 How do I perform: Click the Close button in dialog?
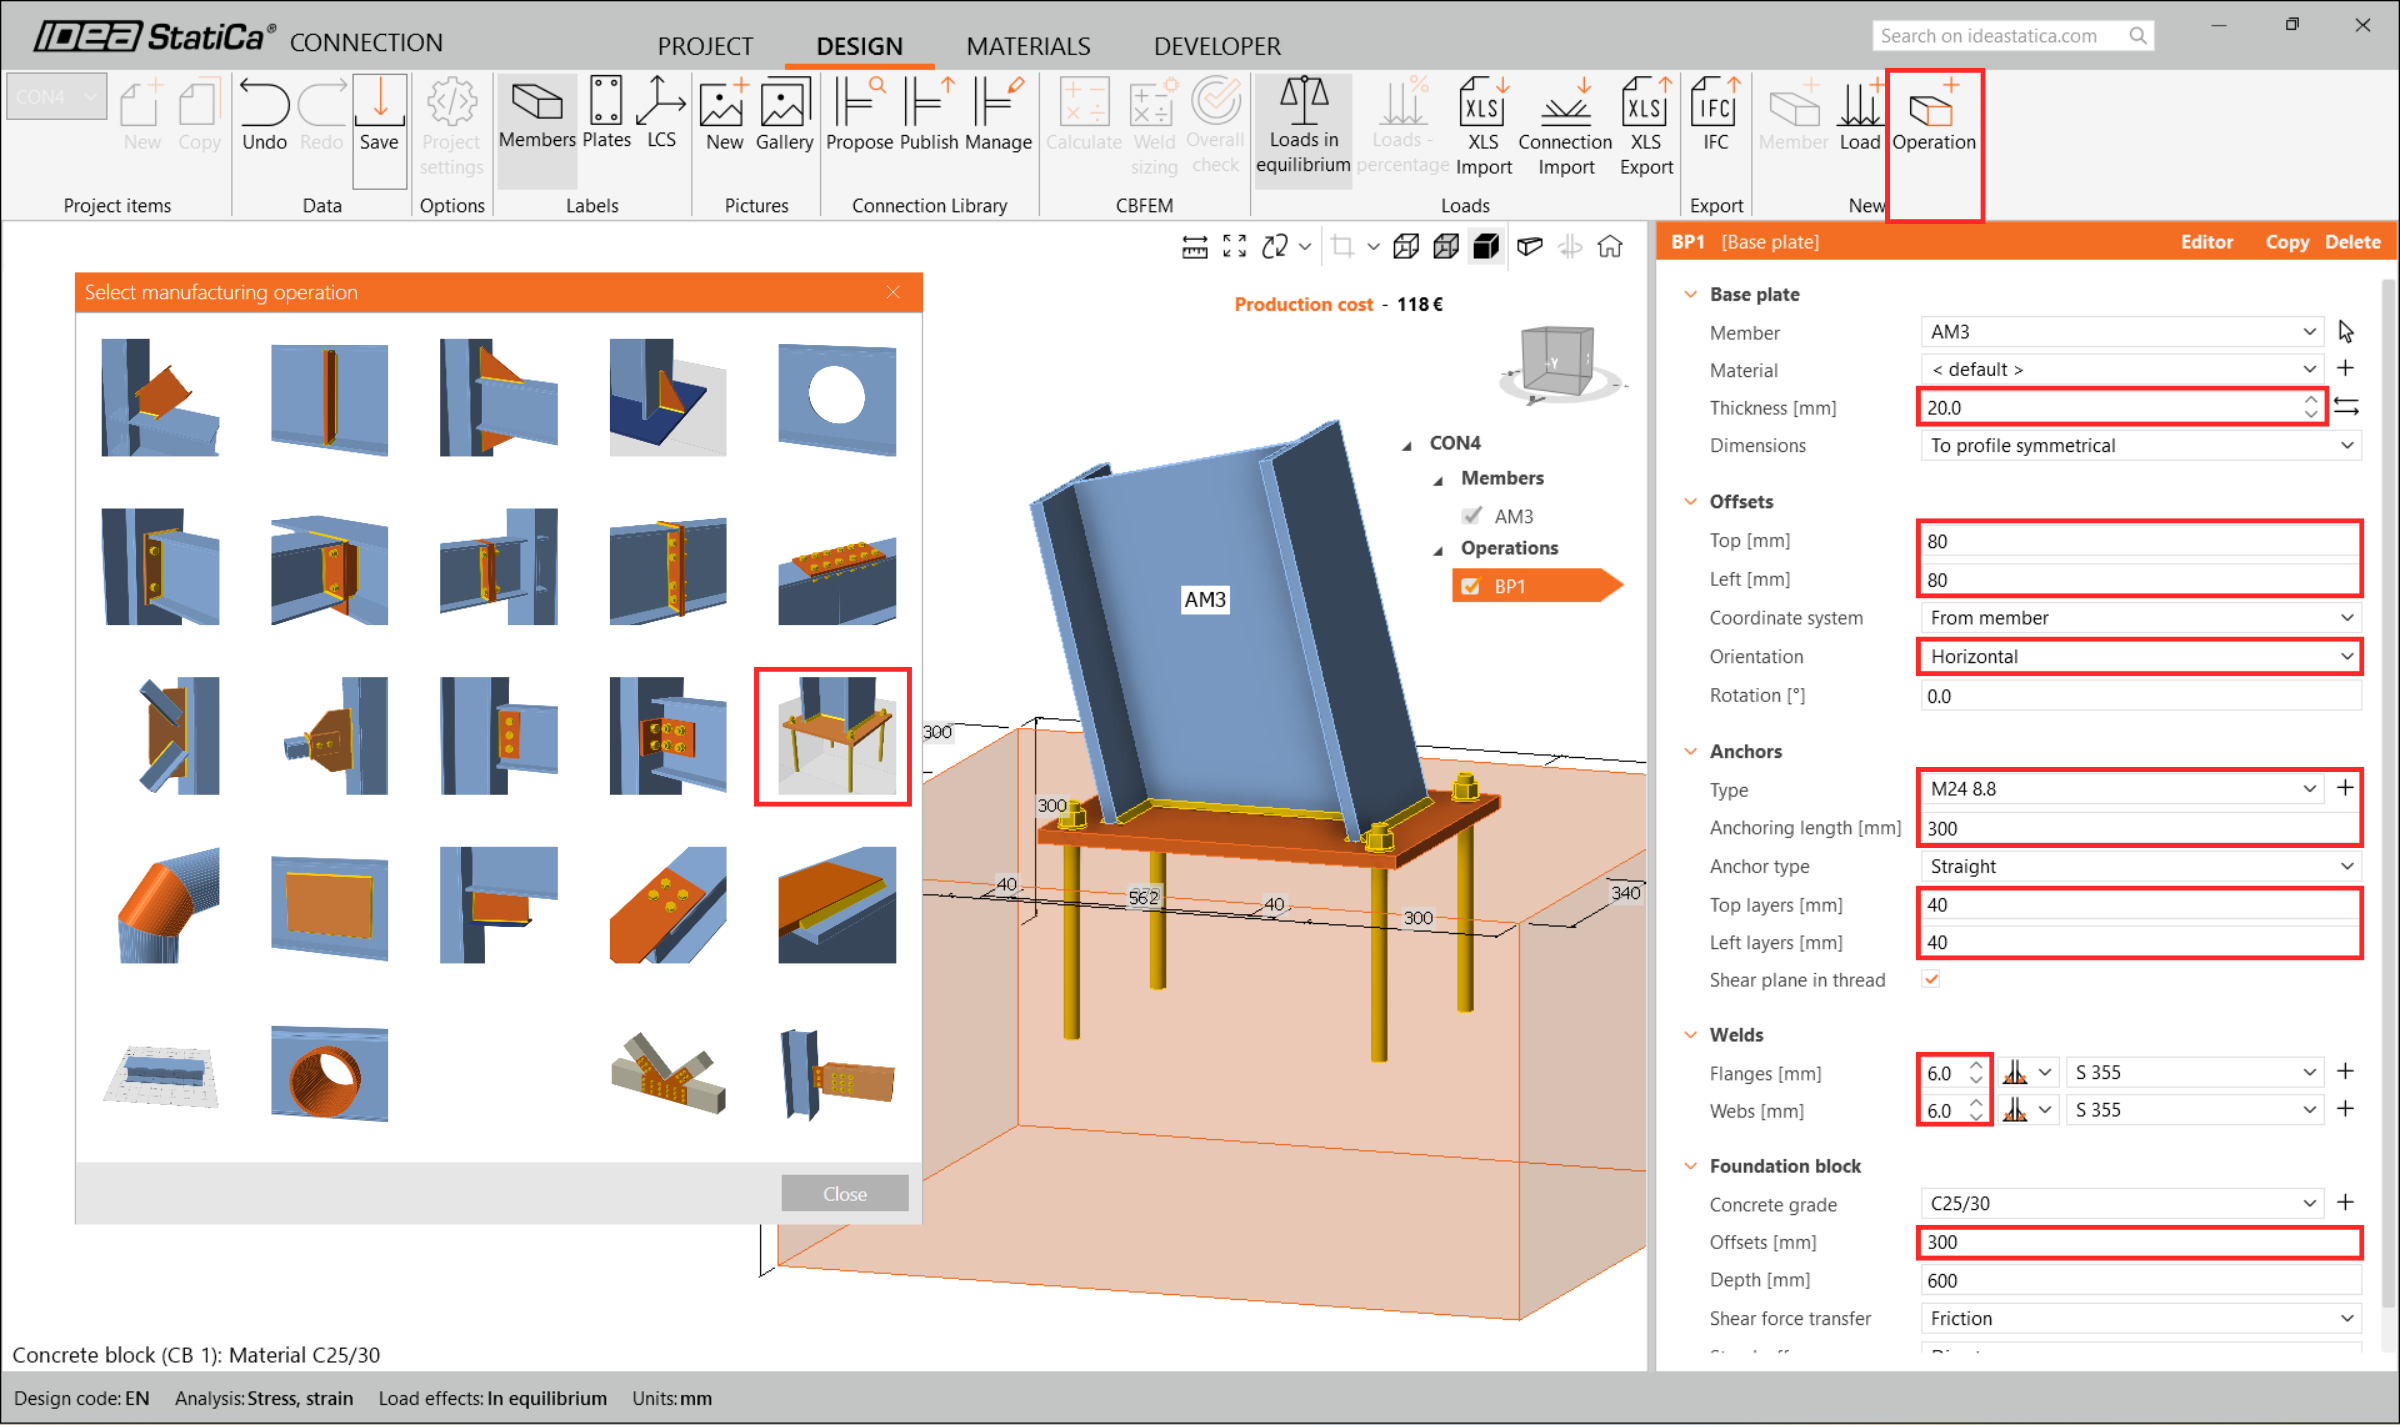[x=844, y=1194]
